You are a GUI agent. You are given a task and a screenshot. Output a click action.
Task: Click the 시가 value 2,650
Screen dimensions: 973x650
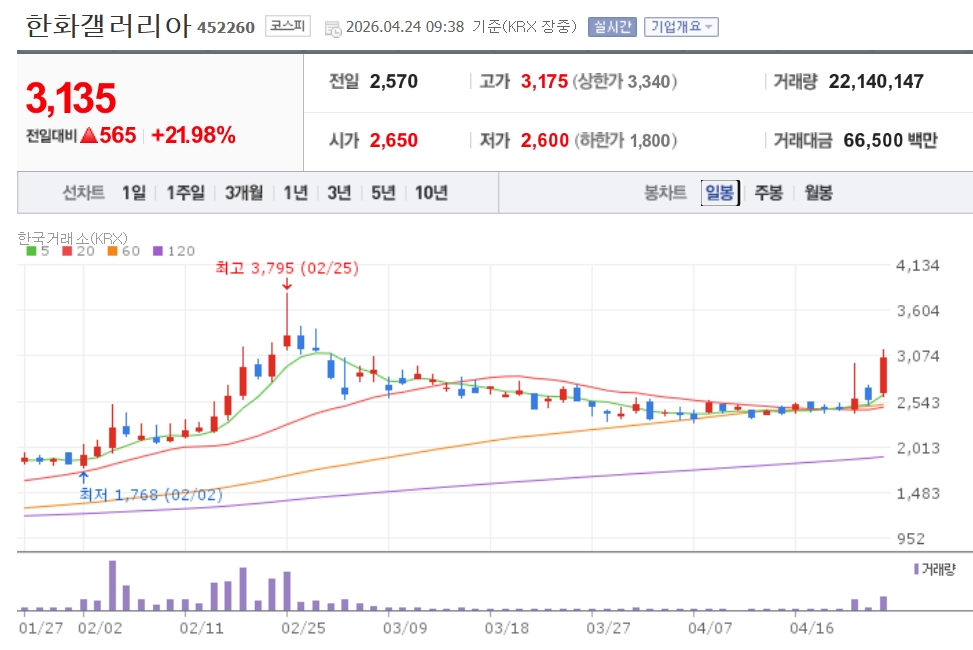[393, 140]
